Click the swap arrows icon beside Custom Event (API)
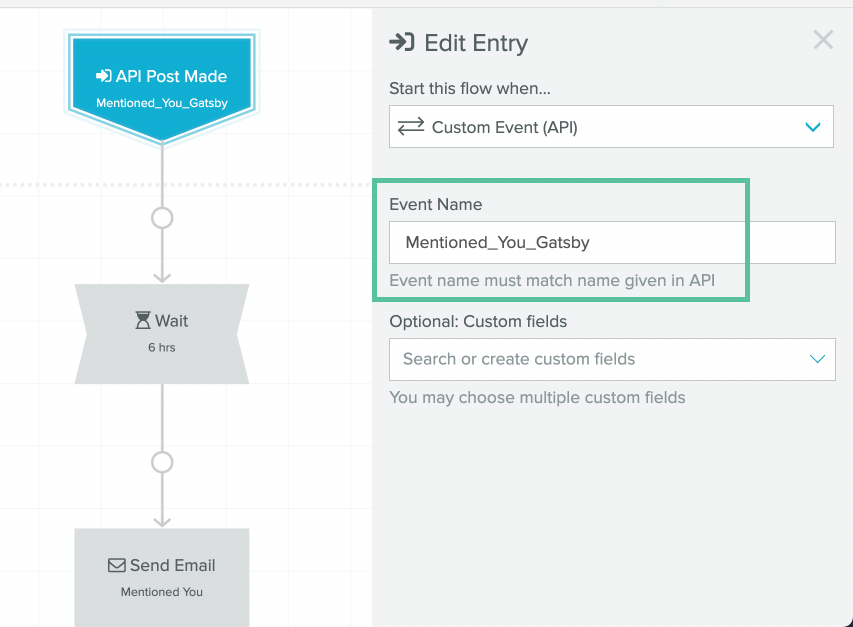This screenshot has height=627, width=853. click(x=411, y=127)
